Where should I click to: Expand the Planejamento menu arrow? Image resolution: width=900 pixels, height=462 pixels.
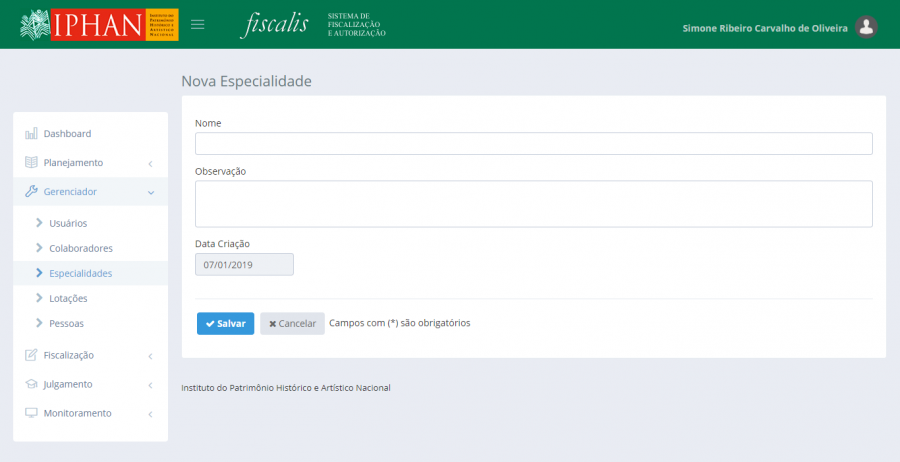tap(150, 163)
